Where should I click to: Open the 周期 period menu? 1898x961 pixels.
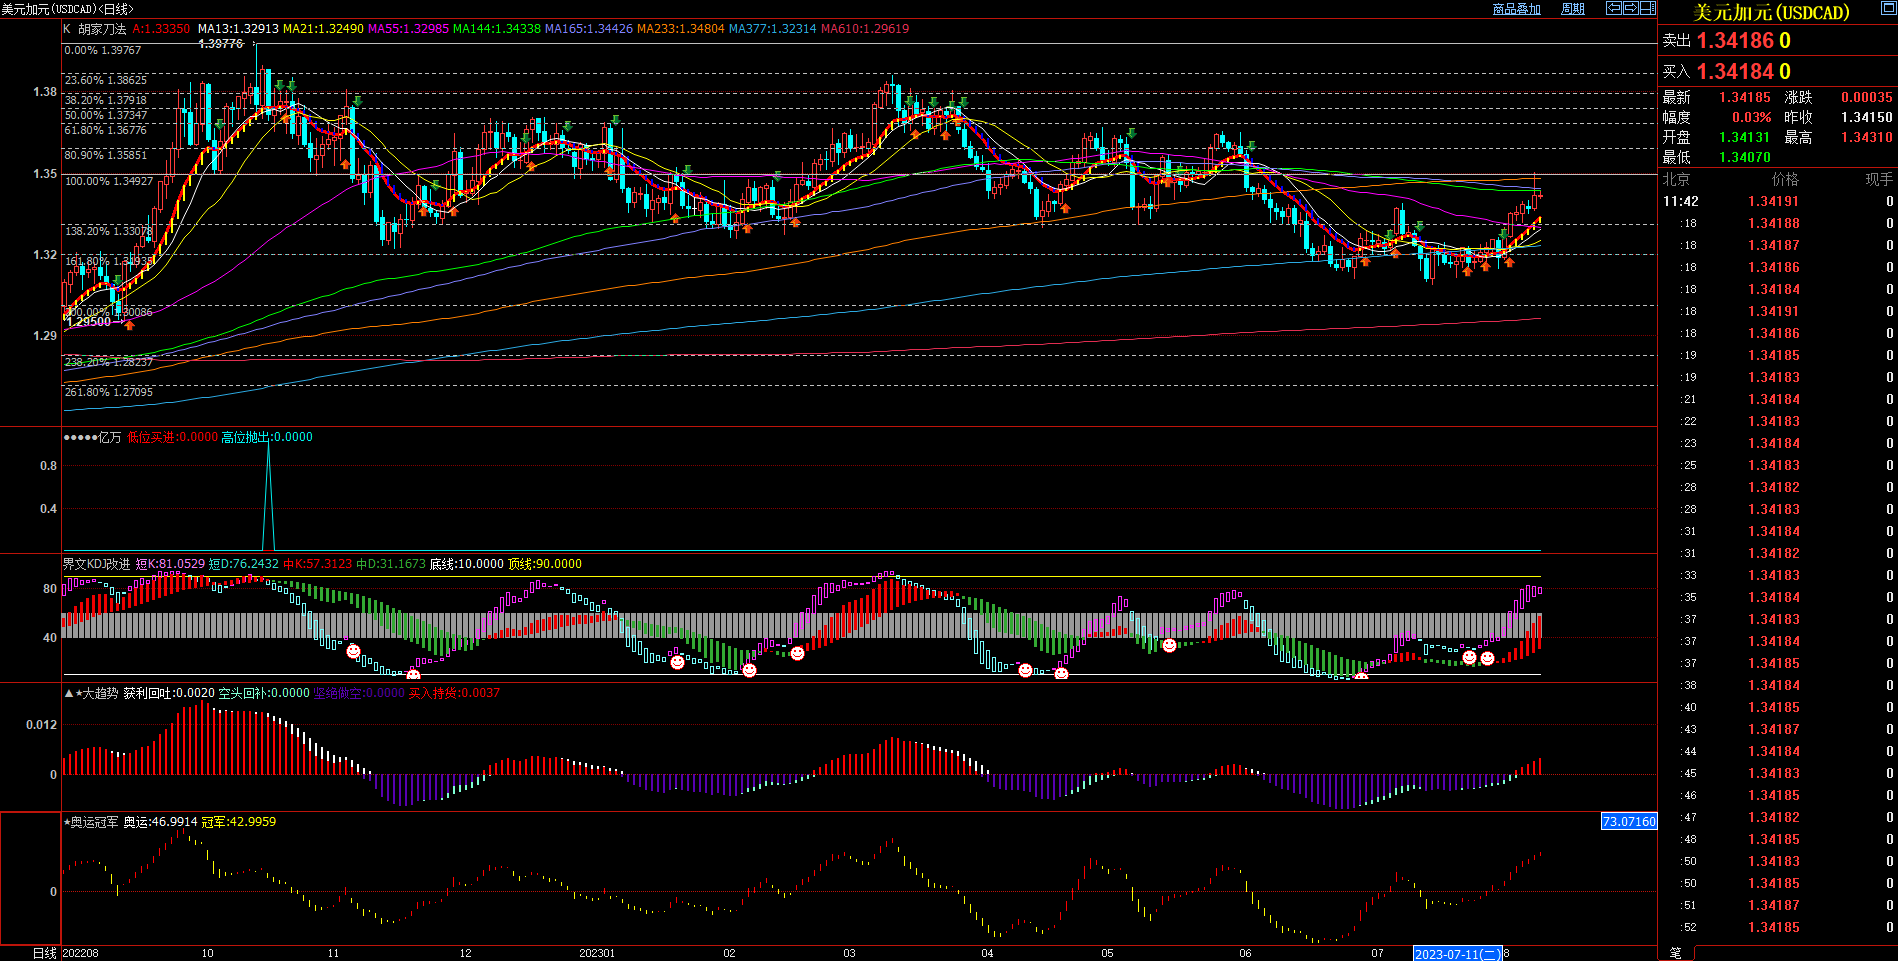point(1573,9)
